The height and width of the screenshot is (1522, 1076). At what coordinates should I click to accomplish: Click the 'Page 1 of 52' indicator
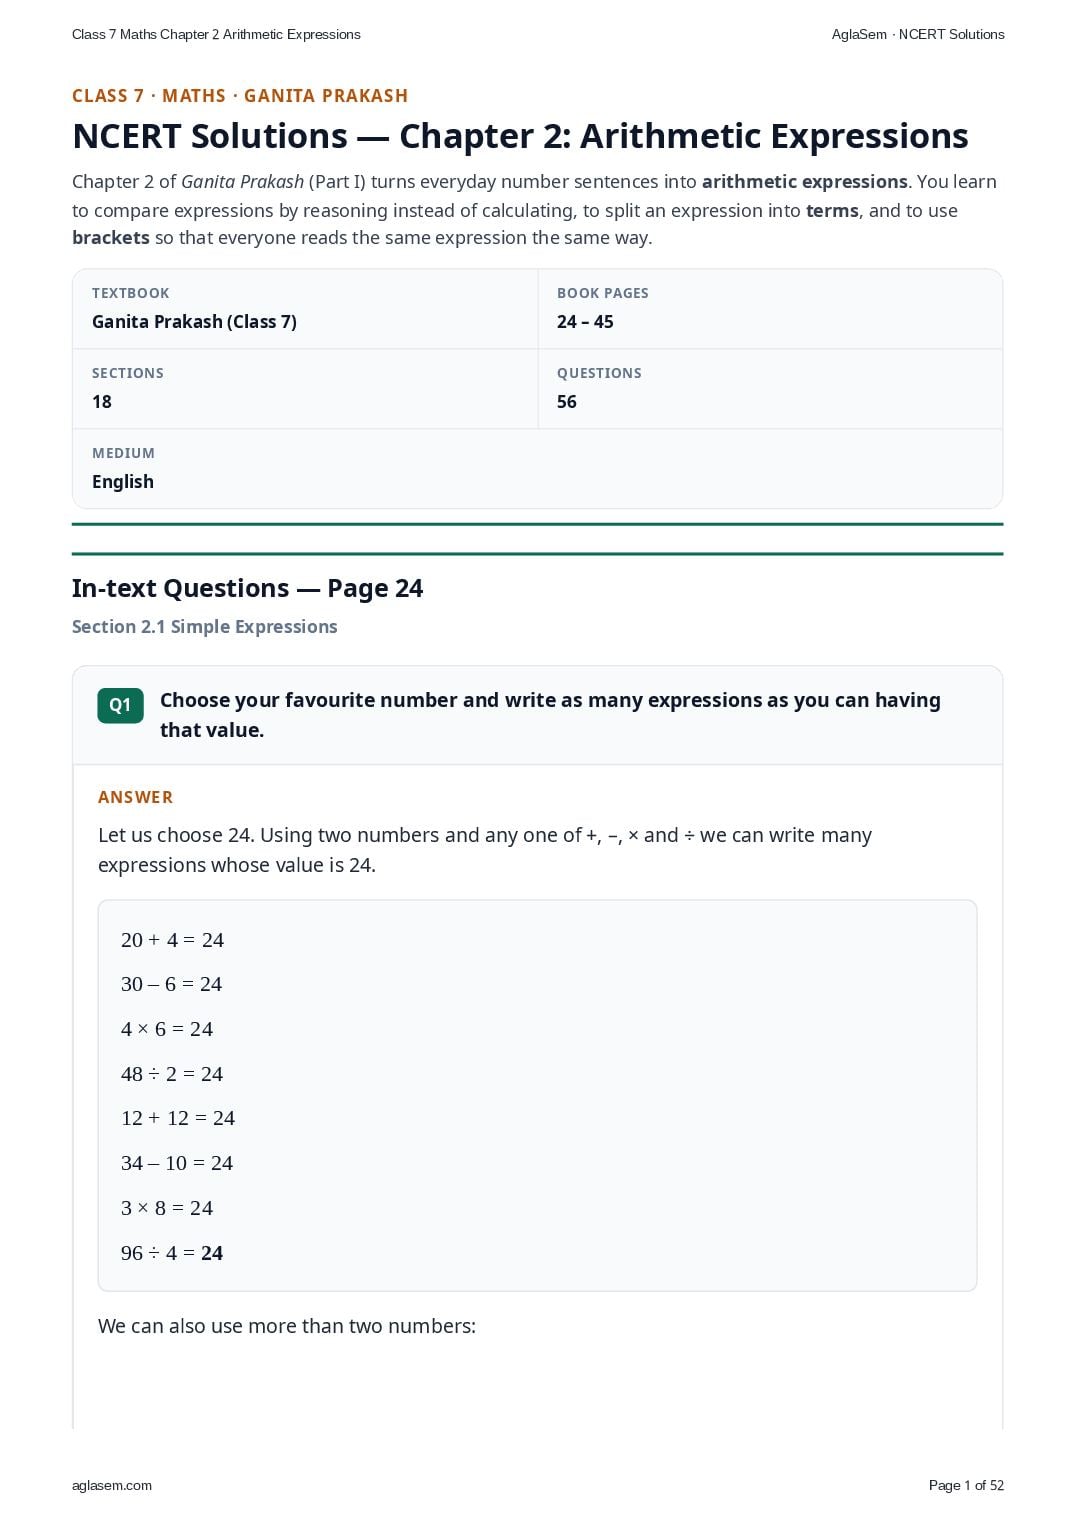pyautogui.click(x=966, y=1485)
